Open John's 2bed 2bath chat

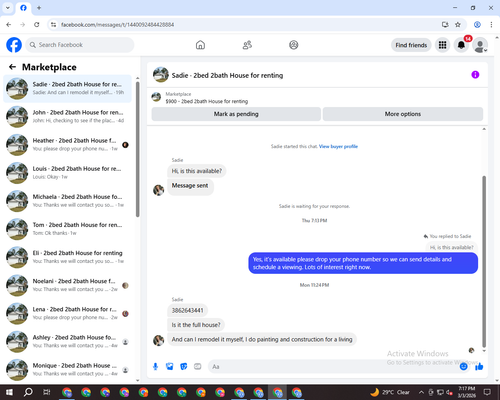tap(67, 116)
